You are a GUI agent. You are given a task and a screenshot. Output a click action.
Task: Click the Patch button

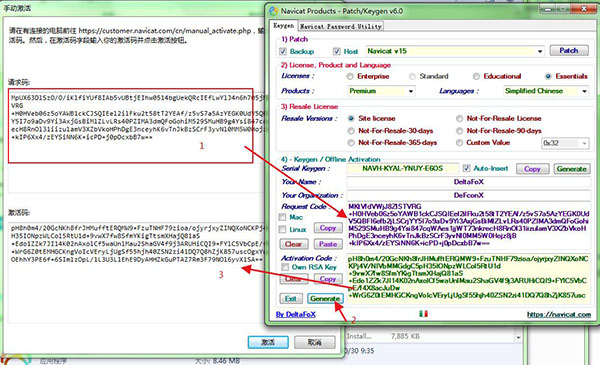pos(569,51)
